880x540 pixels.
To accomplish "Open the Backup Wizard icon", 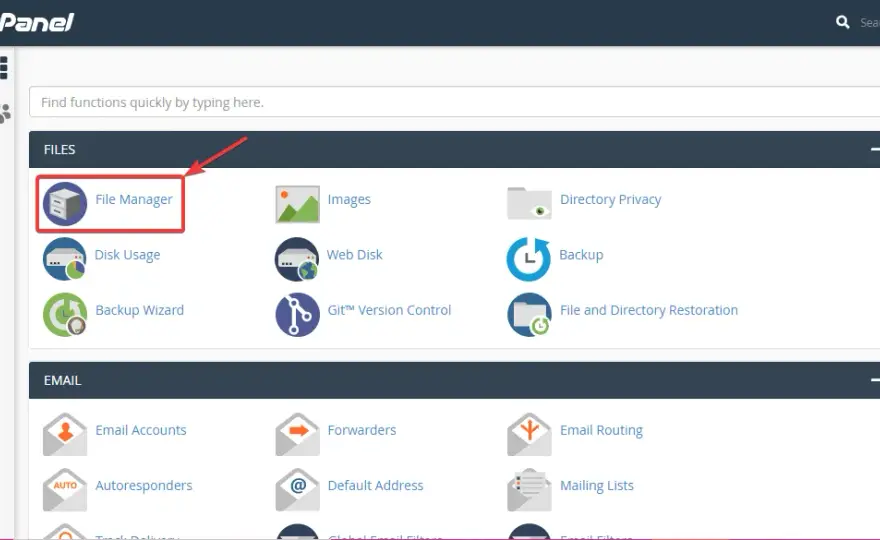I will point(65,314).
